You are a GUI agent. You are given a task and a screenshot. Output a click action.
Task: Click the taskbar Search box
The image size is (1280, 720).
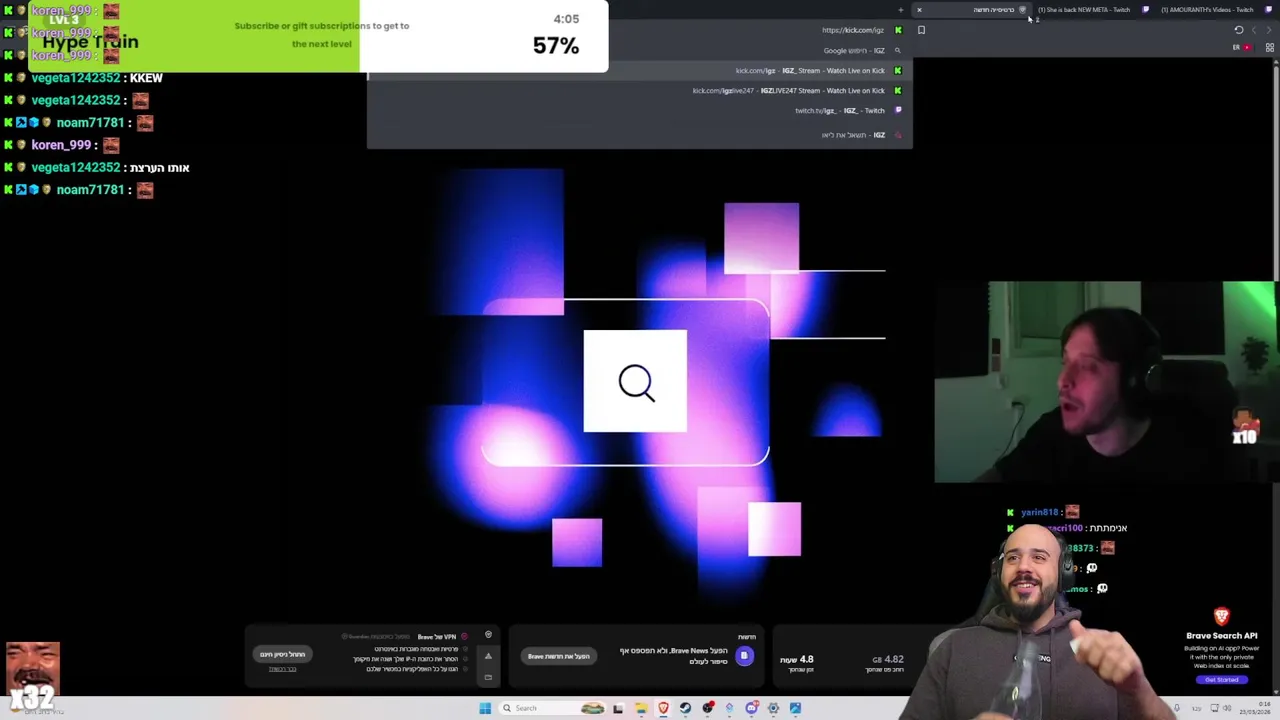click(x=553, y=708)
